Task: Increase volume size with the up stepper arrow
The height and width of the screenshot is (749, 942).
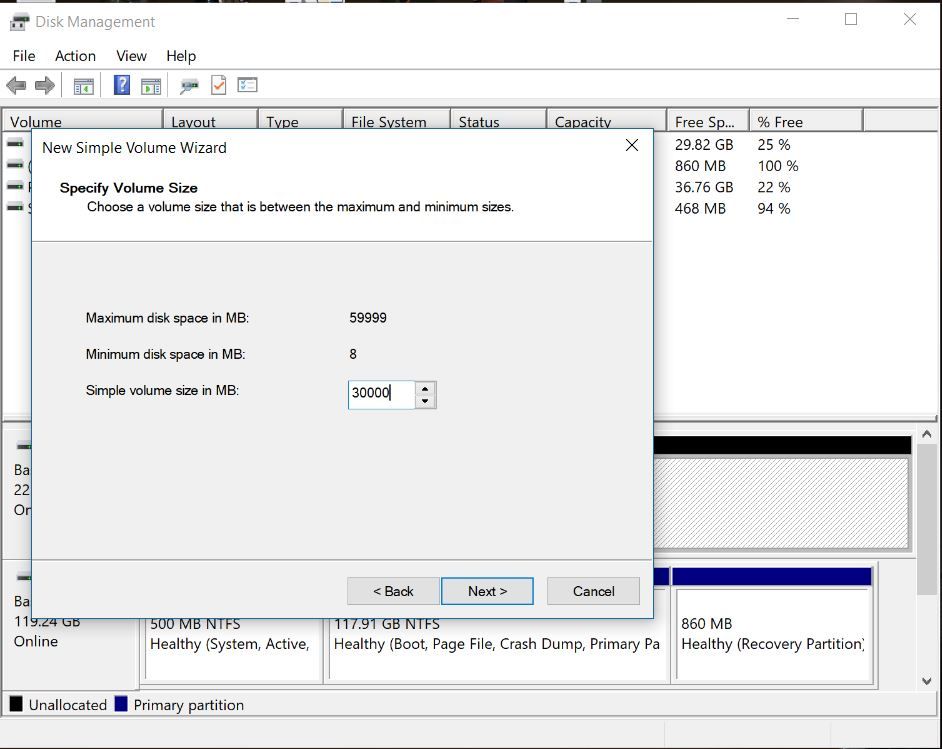Action: coord(424,388)
